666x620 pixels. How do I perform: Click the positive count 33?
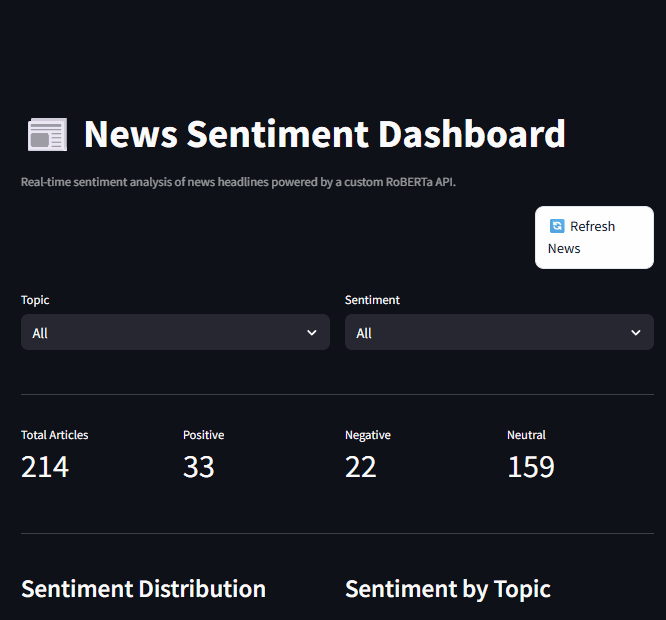pyautogui.click(x=199, y=467)
